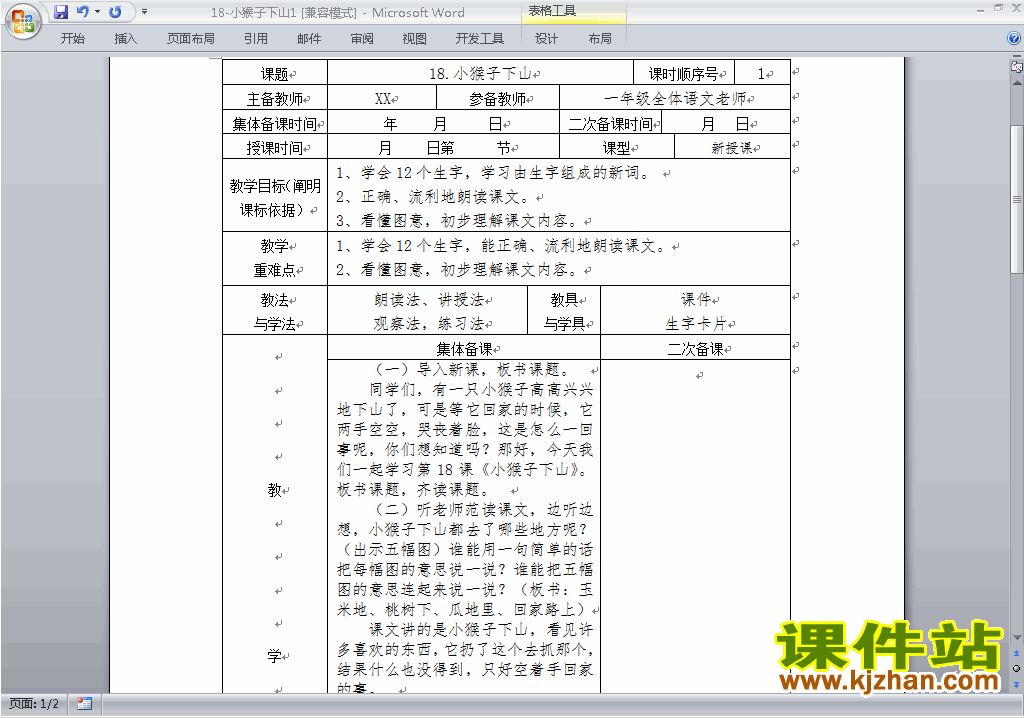The height and width of the screenshot is (718, 1024).
Task: Click the 教法与学法 label cell
Action: [x=275, y=311]
